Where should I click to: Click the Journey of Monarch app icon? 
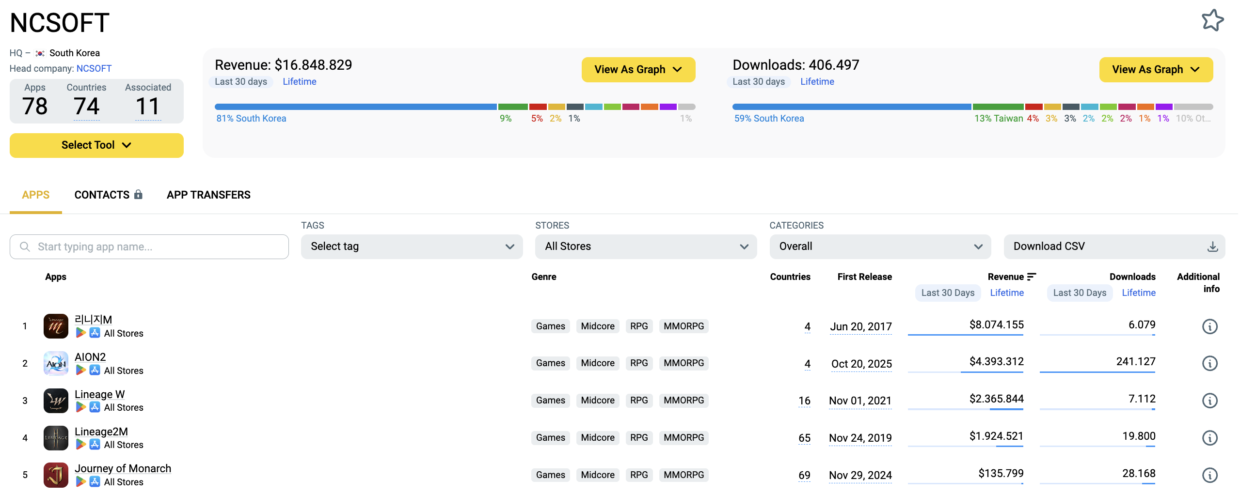(56, 475)
